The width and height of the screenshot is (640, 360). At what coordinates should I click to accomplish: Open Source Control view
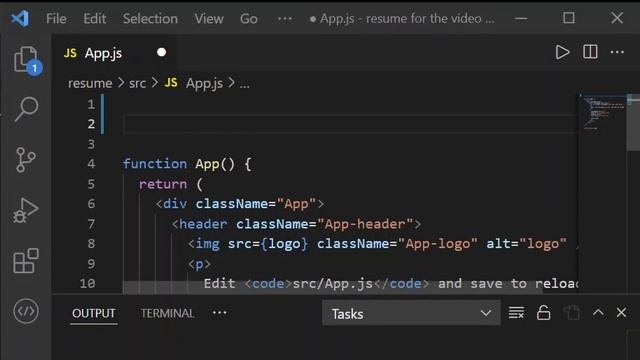[26, 160]
